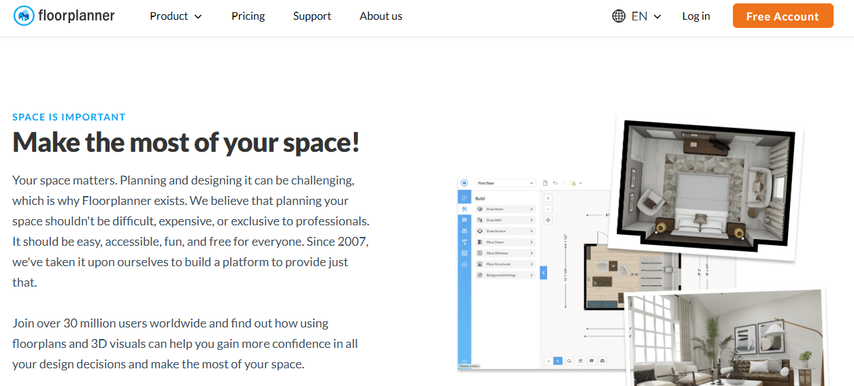Select the briefcase icon in blue sidebar

point(465,264)
